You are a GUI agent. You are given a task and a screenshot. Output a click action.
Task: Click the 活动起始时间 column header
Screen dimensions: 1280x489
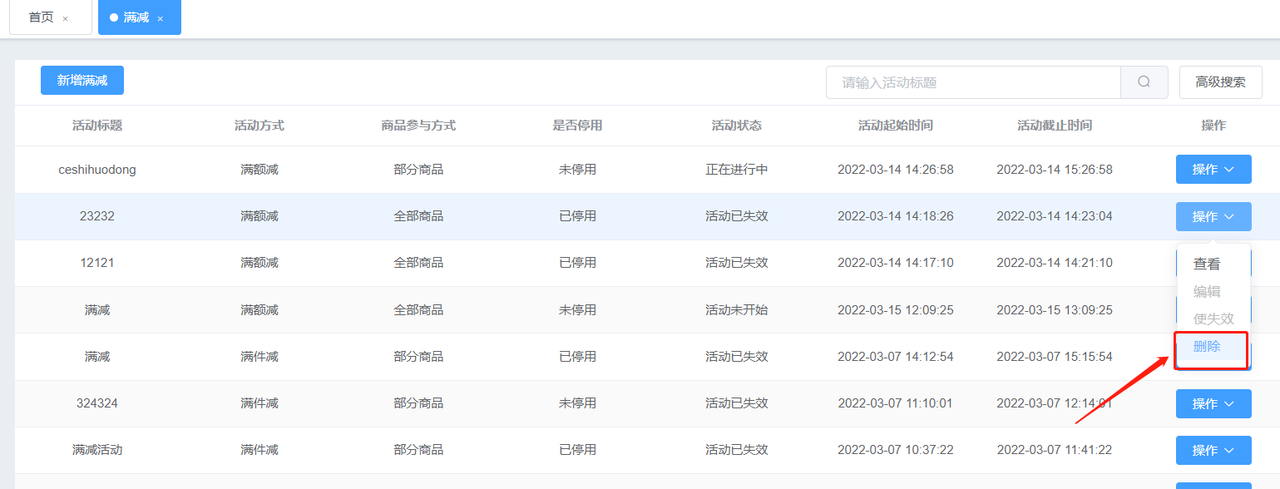point(895,126)
